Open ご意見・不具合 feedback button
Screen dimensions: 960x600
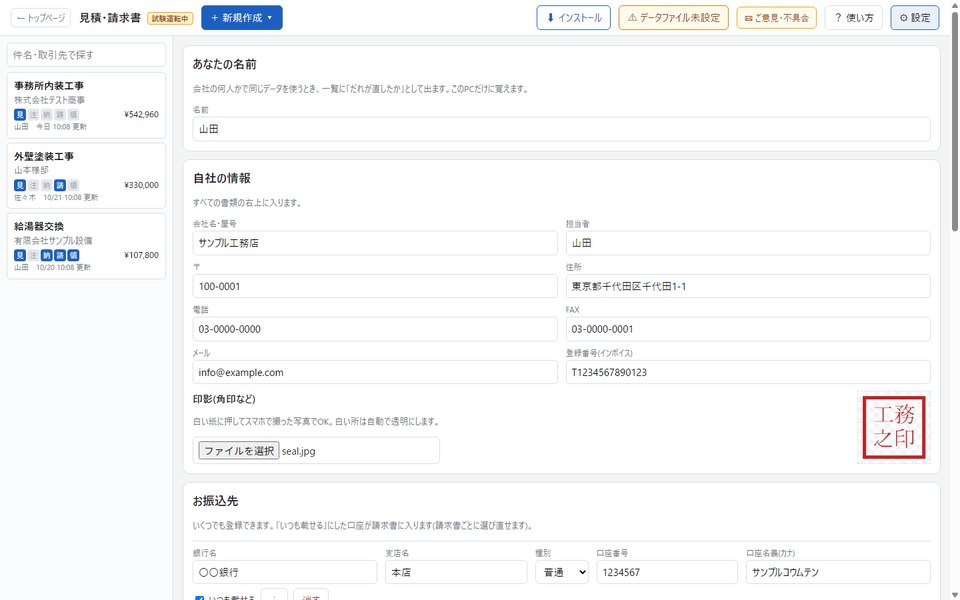pos(776,18)
